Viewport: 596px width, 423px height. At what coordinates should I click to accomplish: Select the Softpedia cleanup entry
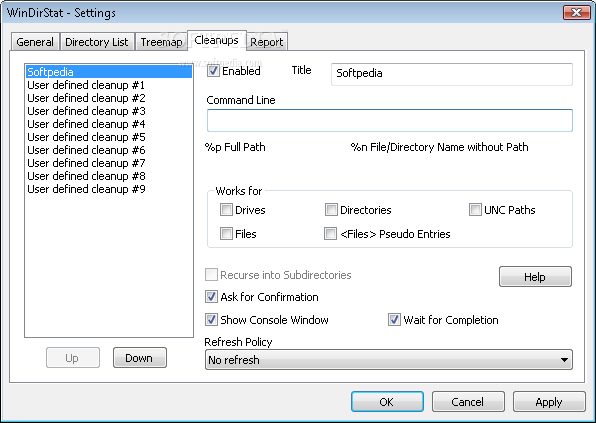point(109,72)
